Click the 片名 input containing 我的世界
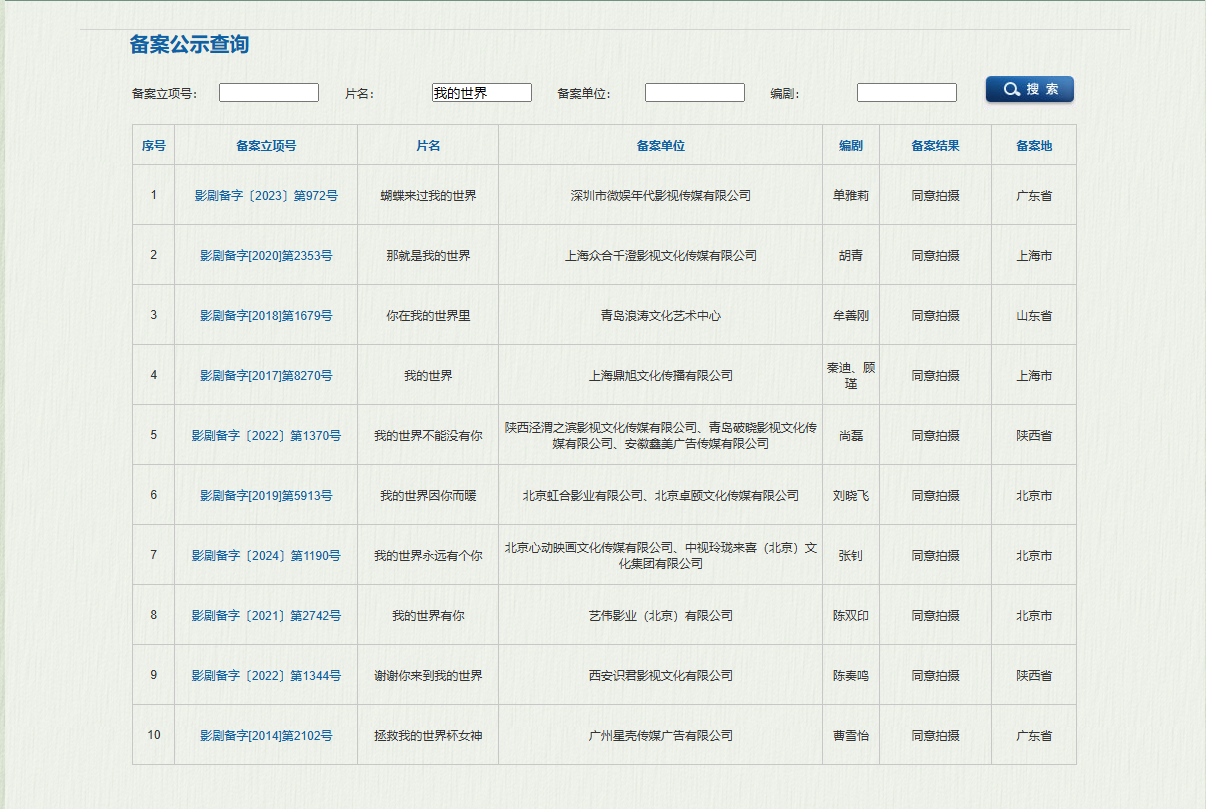Screen dimensions: 1206x809 coord(482,92)
